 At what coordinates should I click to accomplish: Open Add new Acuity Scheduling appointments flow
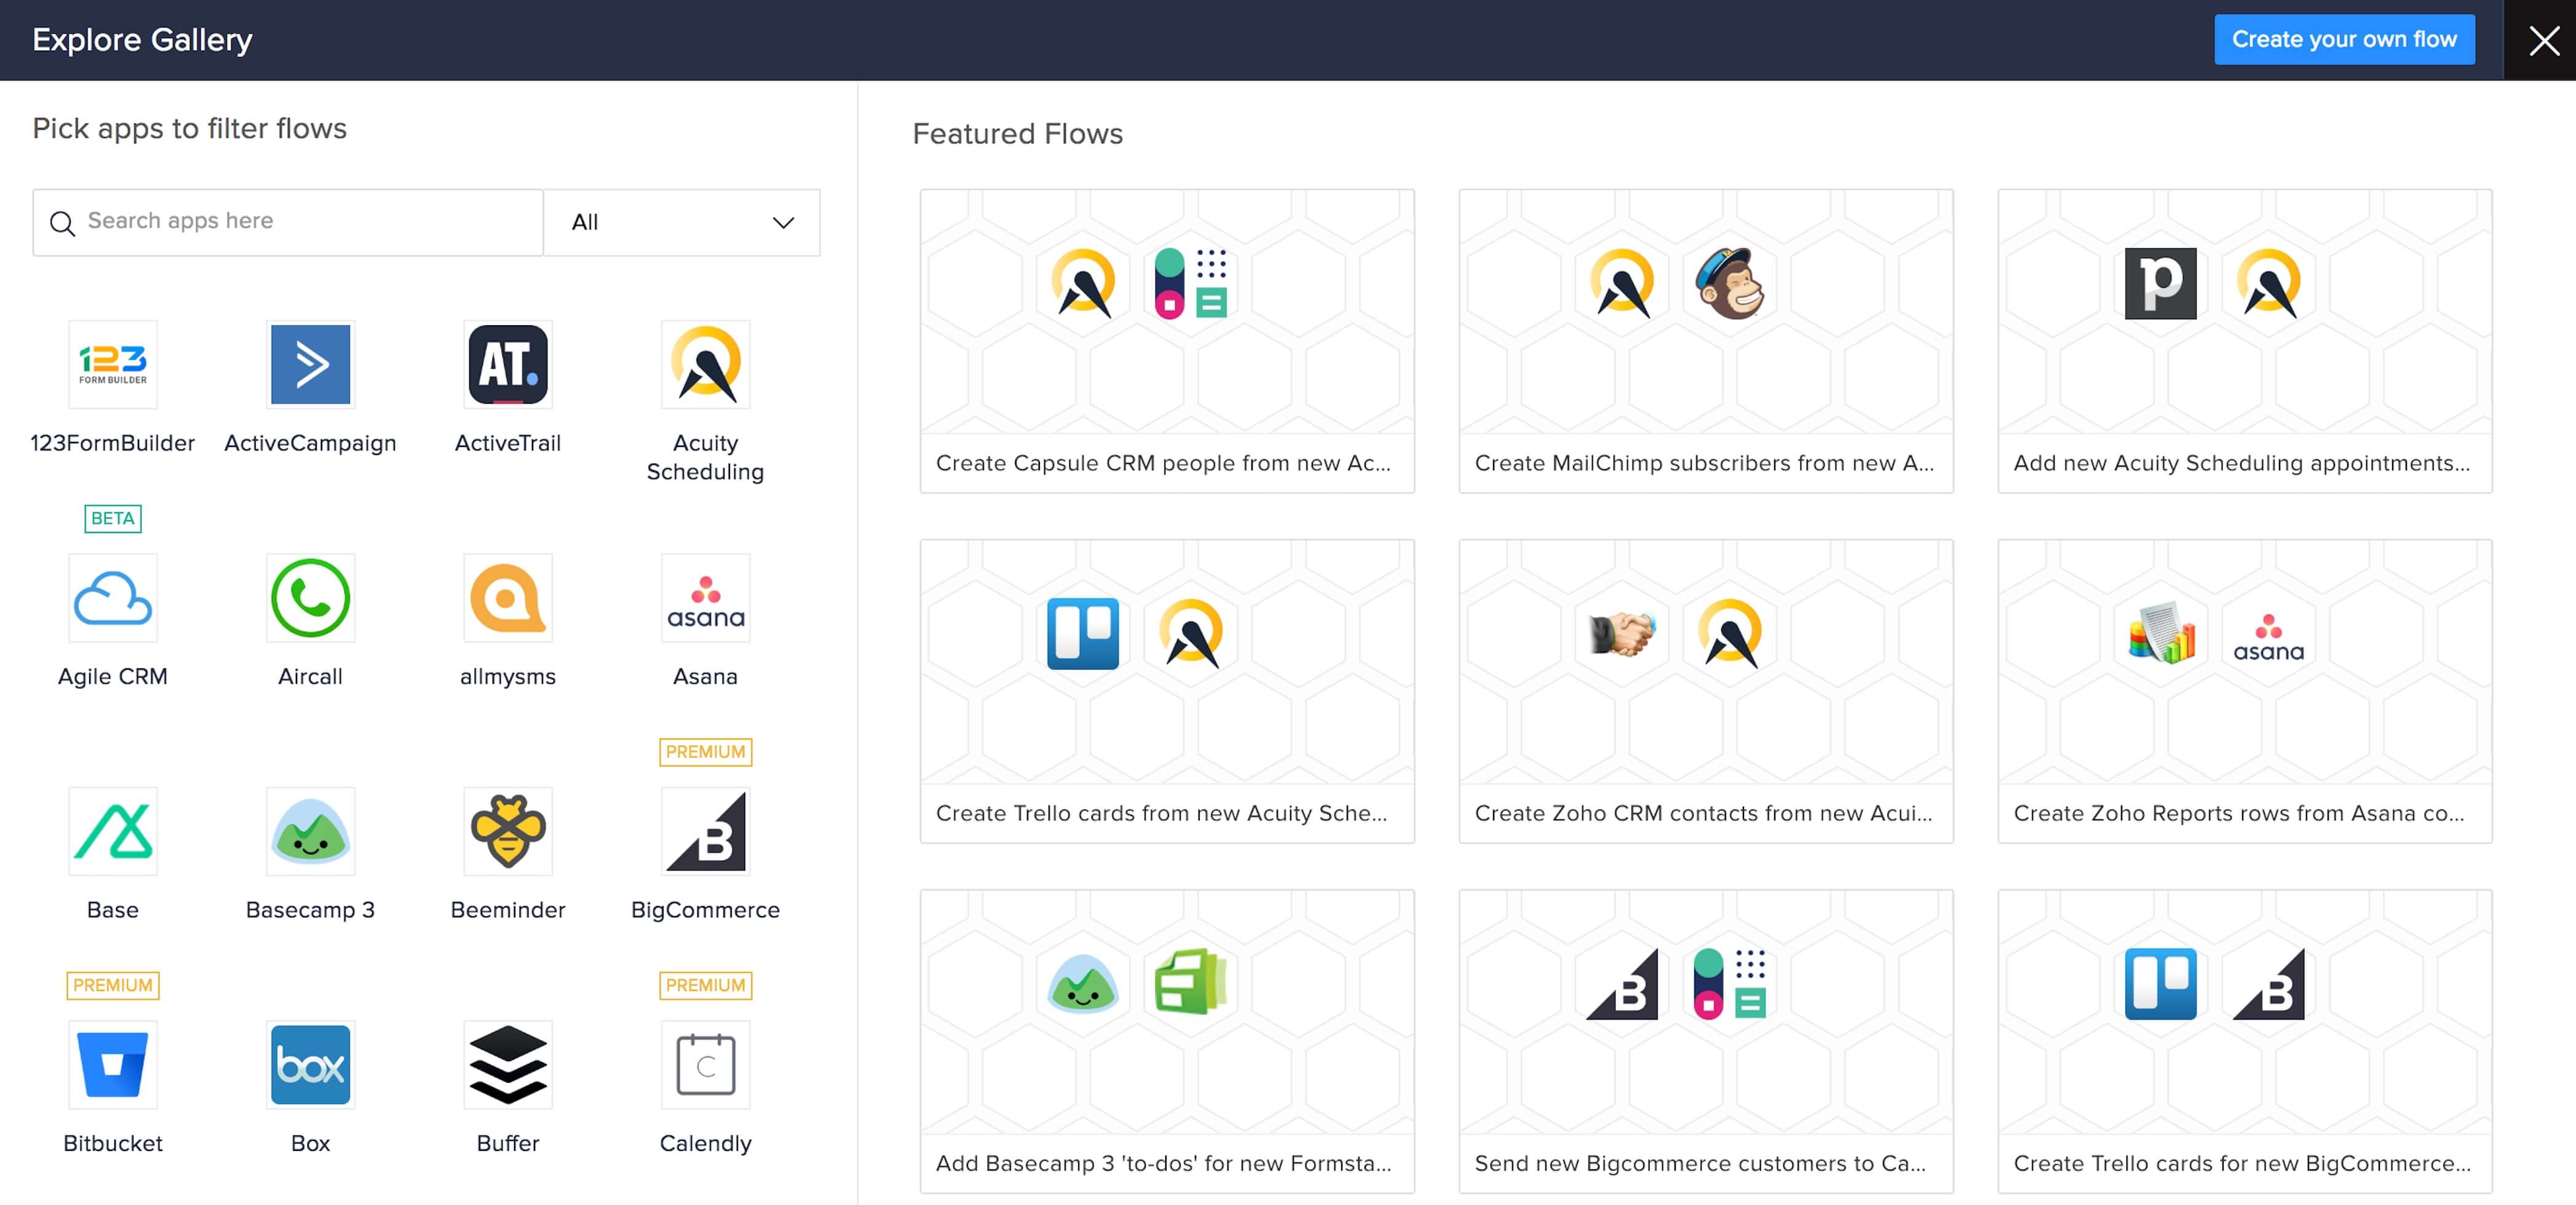[2244, 341]
